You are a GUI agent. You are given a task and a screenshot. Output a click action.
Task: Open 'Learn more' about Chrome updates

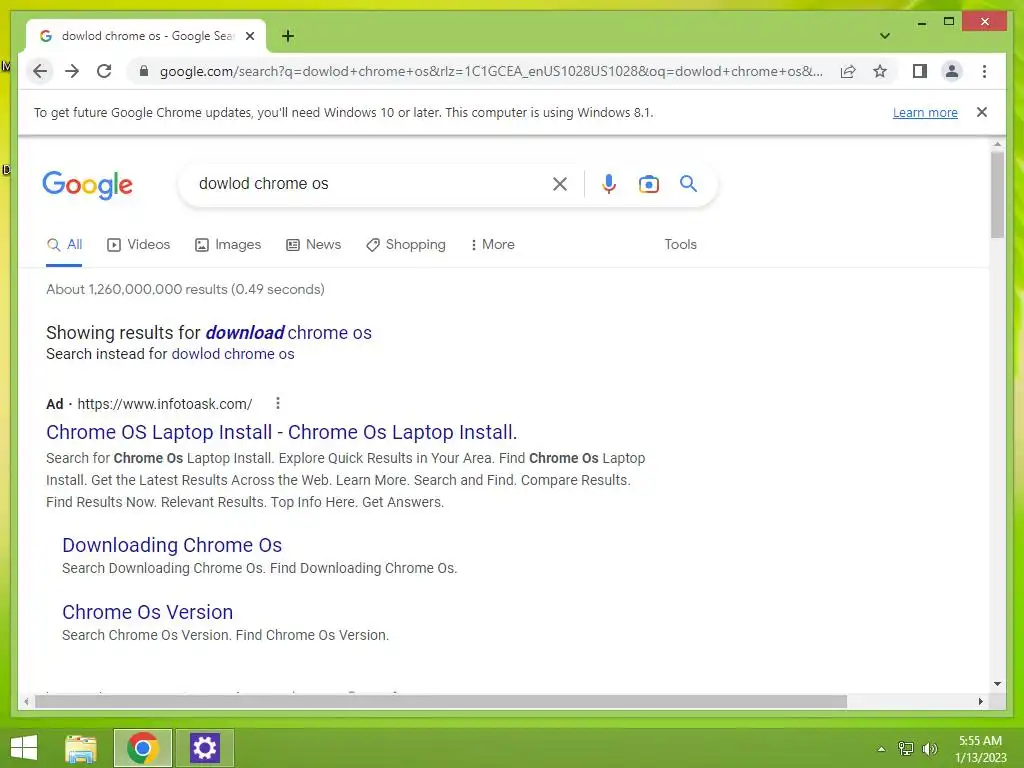click(x=925, y=112)
